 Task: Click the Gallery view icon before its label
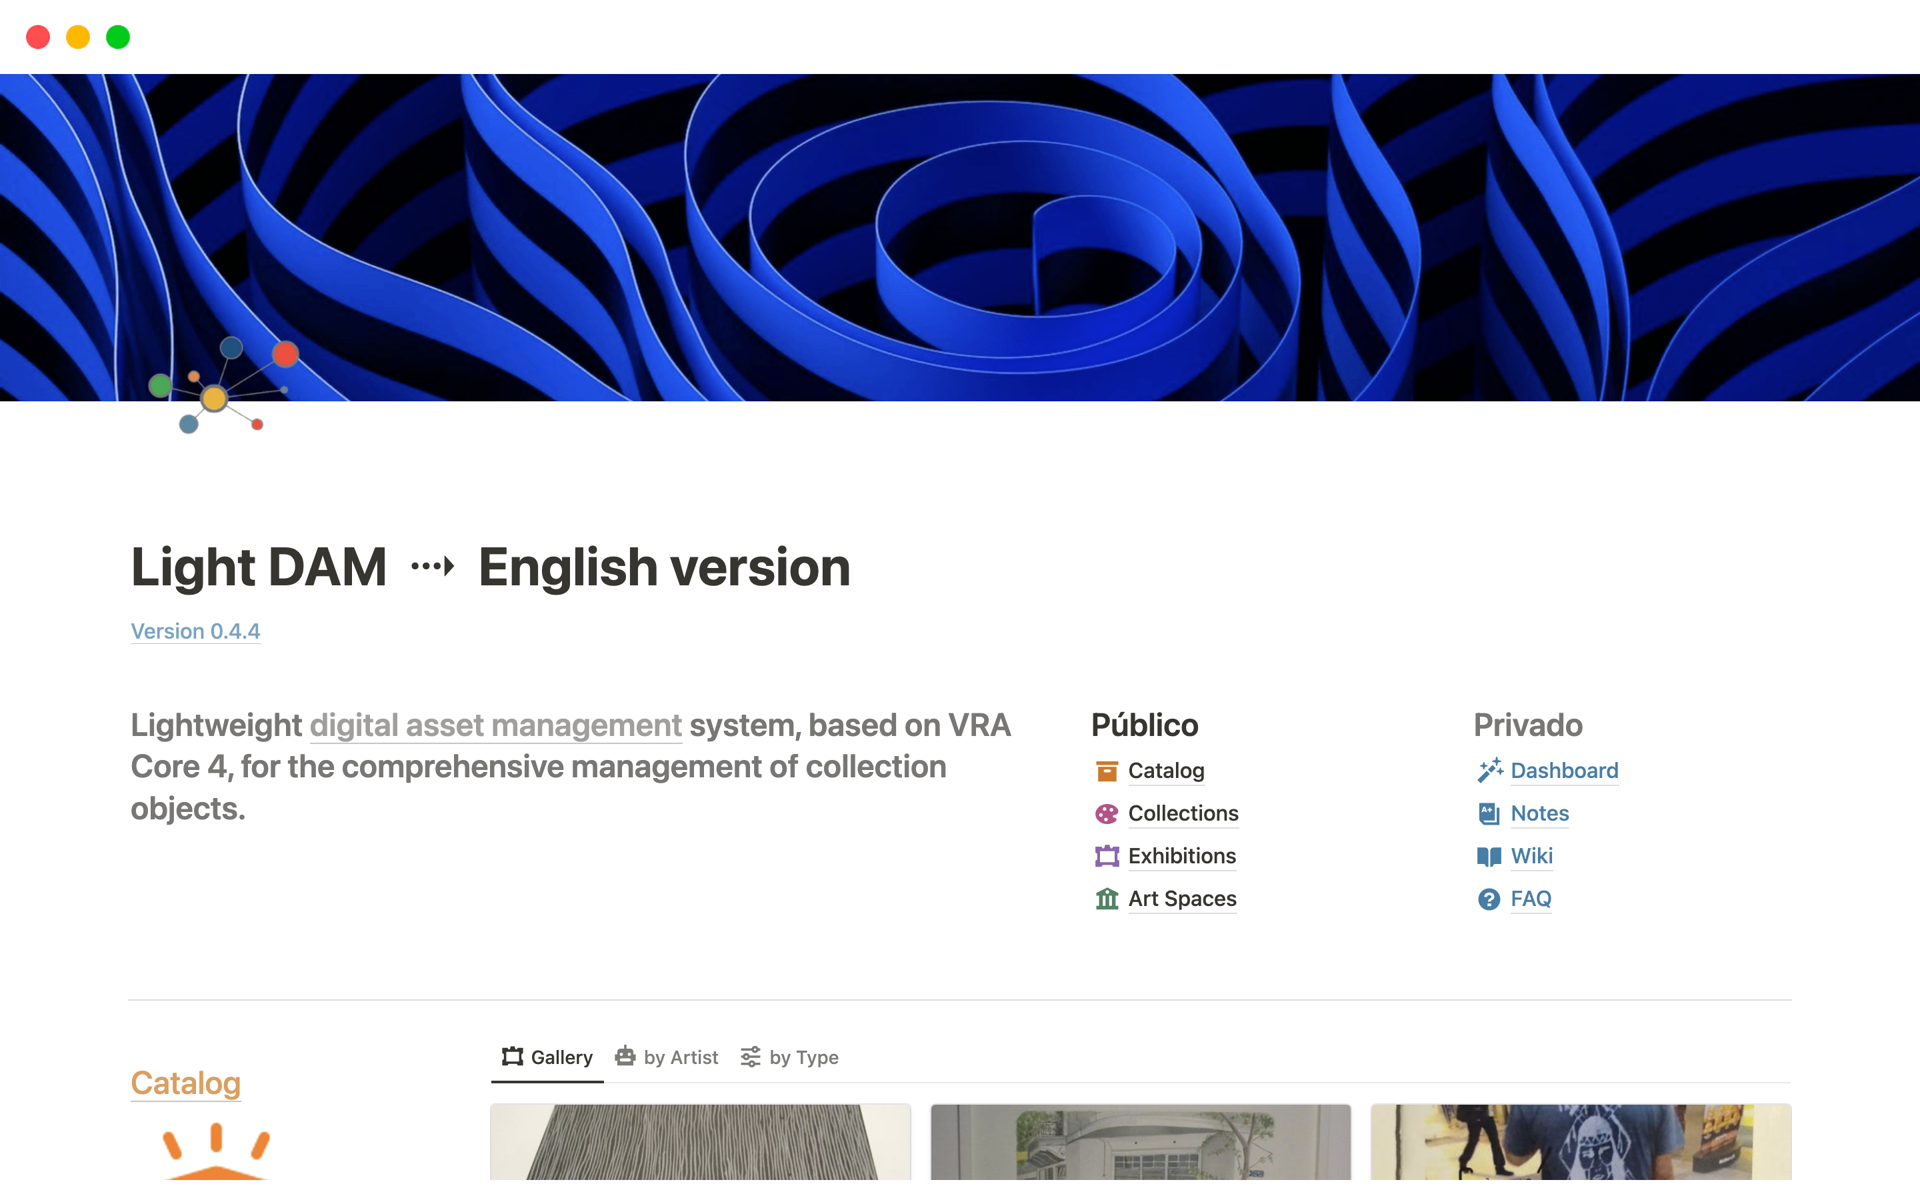(x=512, y=1056)
